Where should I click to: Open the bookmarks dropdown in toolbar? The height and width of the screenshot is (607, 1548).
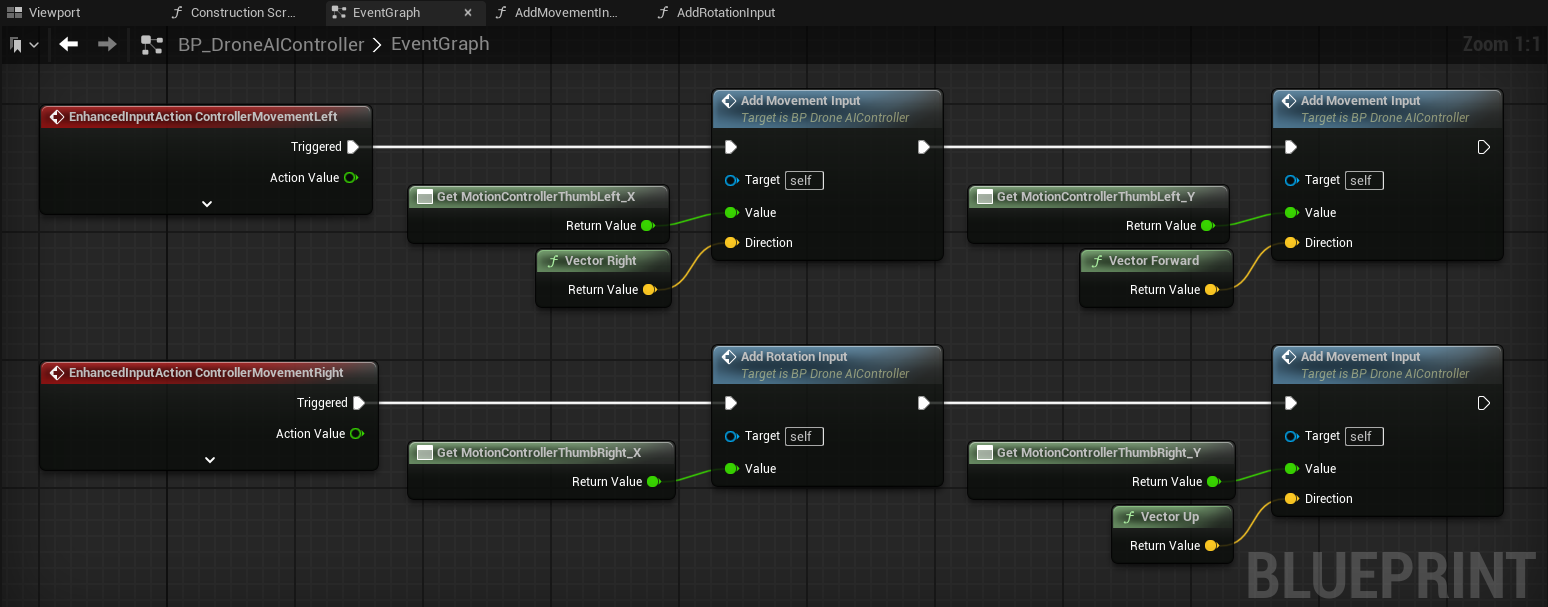point(24,45)
